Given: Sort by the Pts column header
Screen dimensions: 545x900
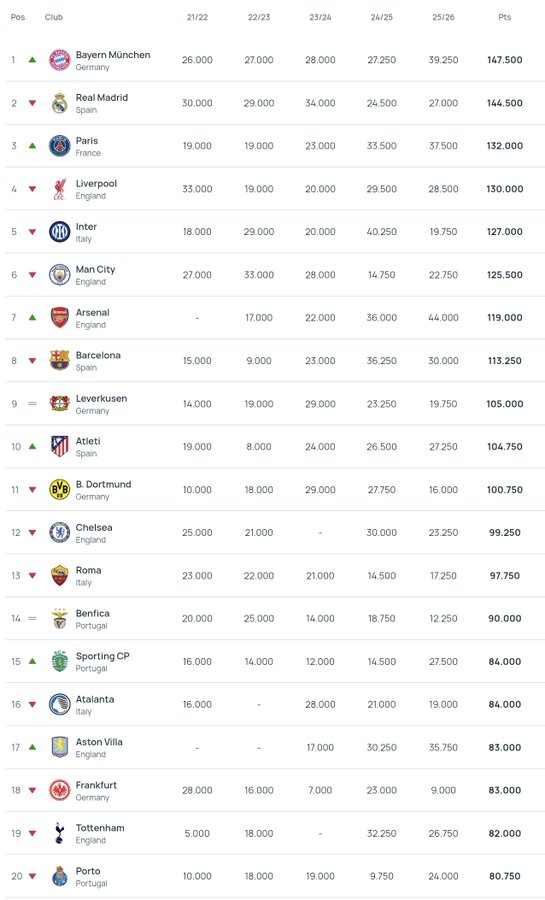Looking at the screenshot, I should (505, 17).
